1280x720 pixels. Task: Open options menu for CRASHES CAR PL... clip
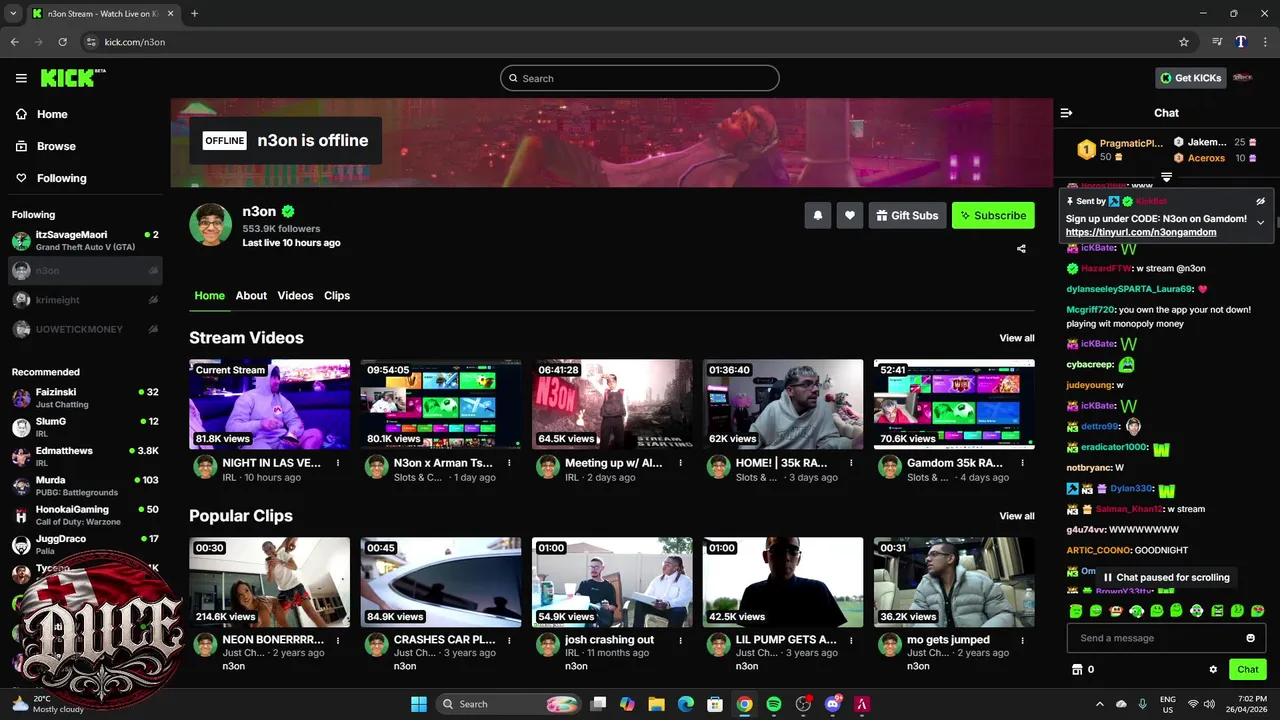point(509,640)
